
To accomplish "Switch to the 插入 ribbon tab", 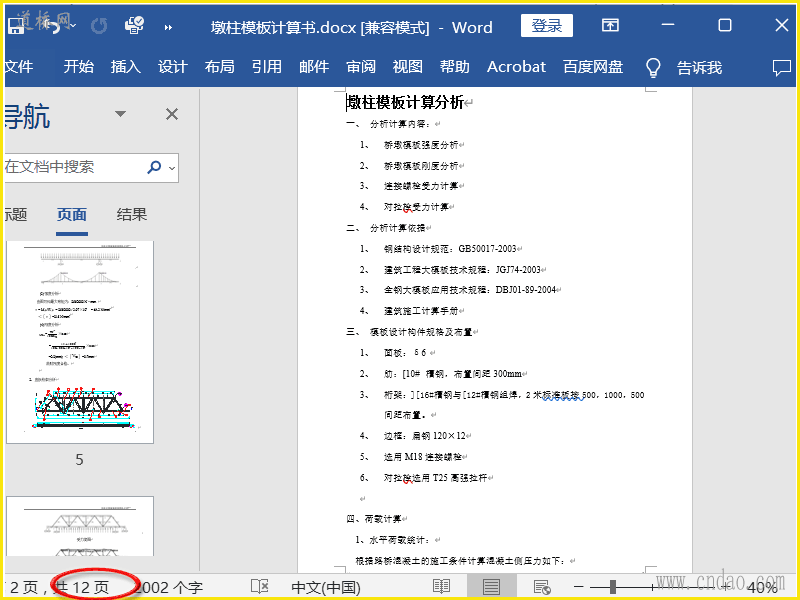I will [126, 67].
